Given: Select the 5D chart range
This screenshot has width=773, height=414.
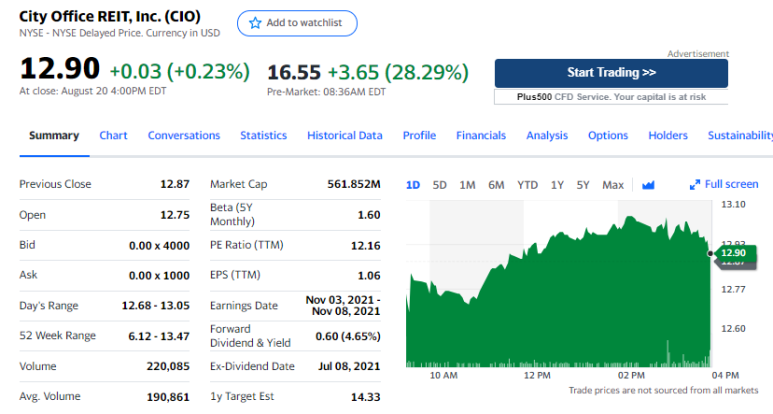Looking at the screenshot, I should pos(439,185).
